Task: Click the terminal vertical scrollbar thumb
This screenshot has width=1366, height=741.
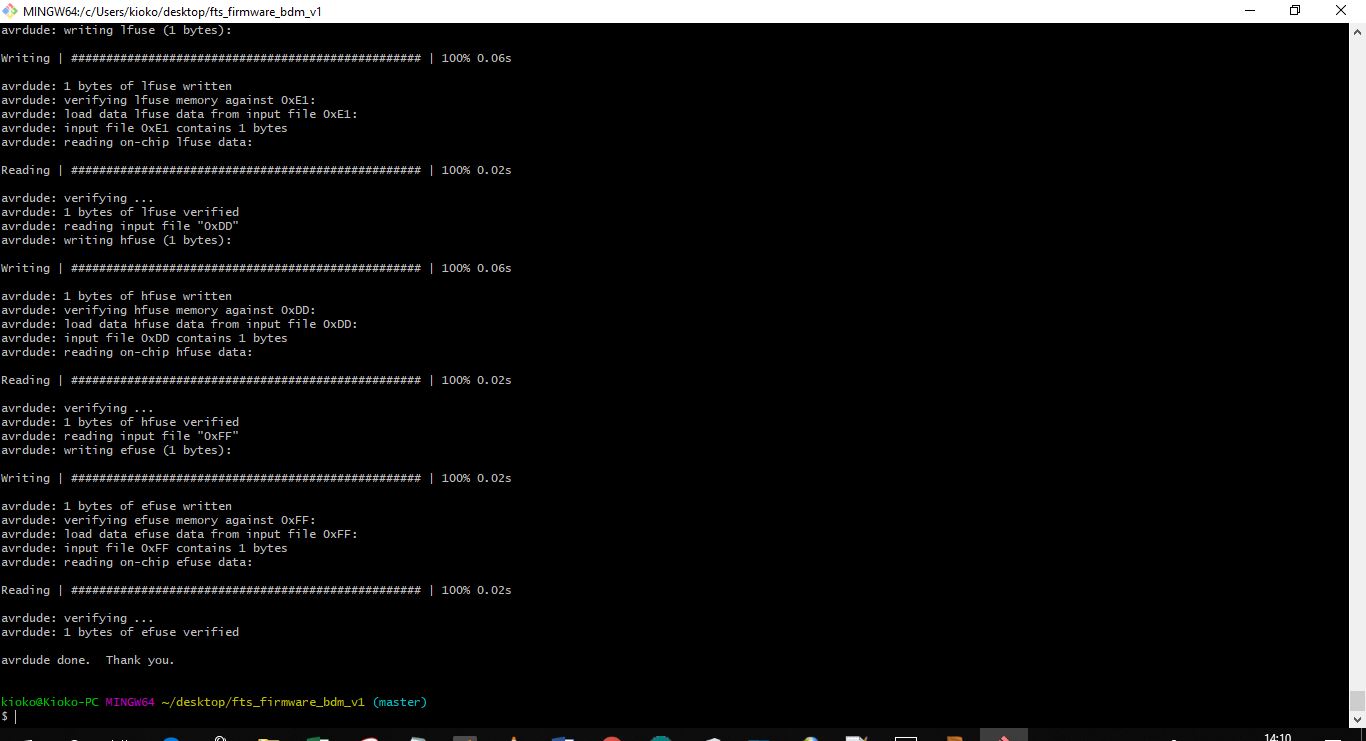Action: (x=1357, y=700)
